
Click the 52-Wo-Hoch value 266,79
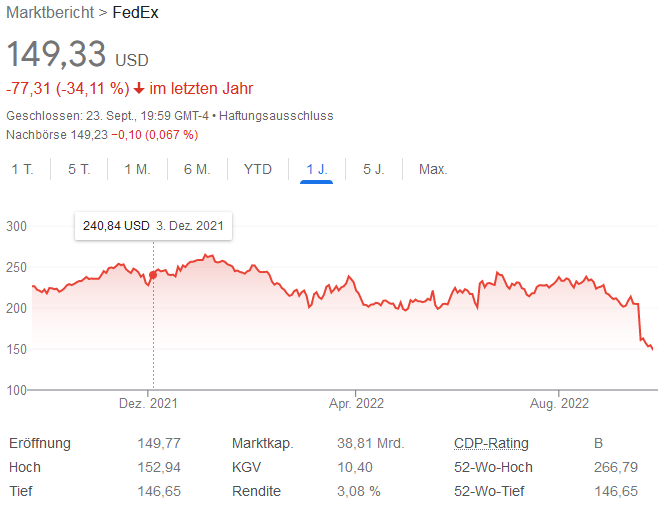coord(612,467)
